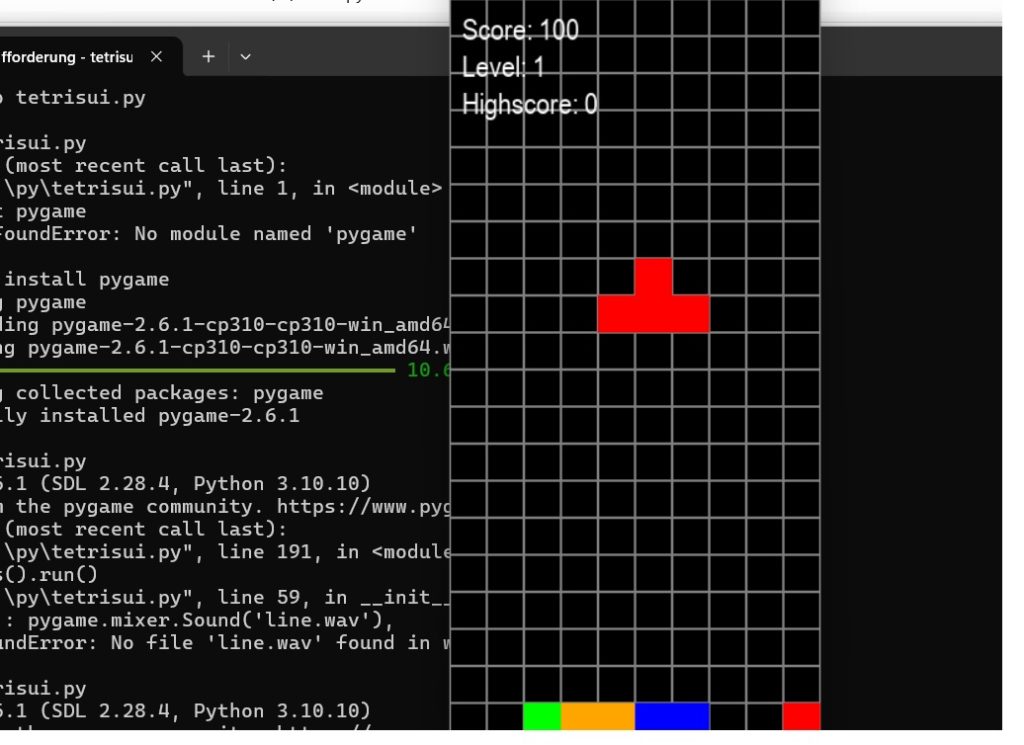The image size is (1024, 745).
Task: Click the 'Highscore: 0' label in the game
Action: 529,104
